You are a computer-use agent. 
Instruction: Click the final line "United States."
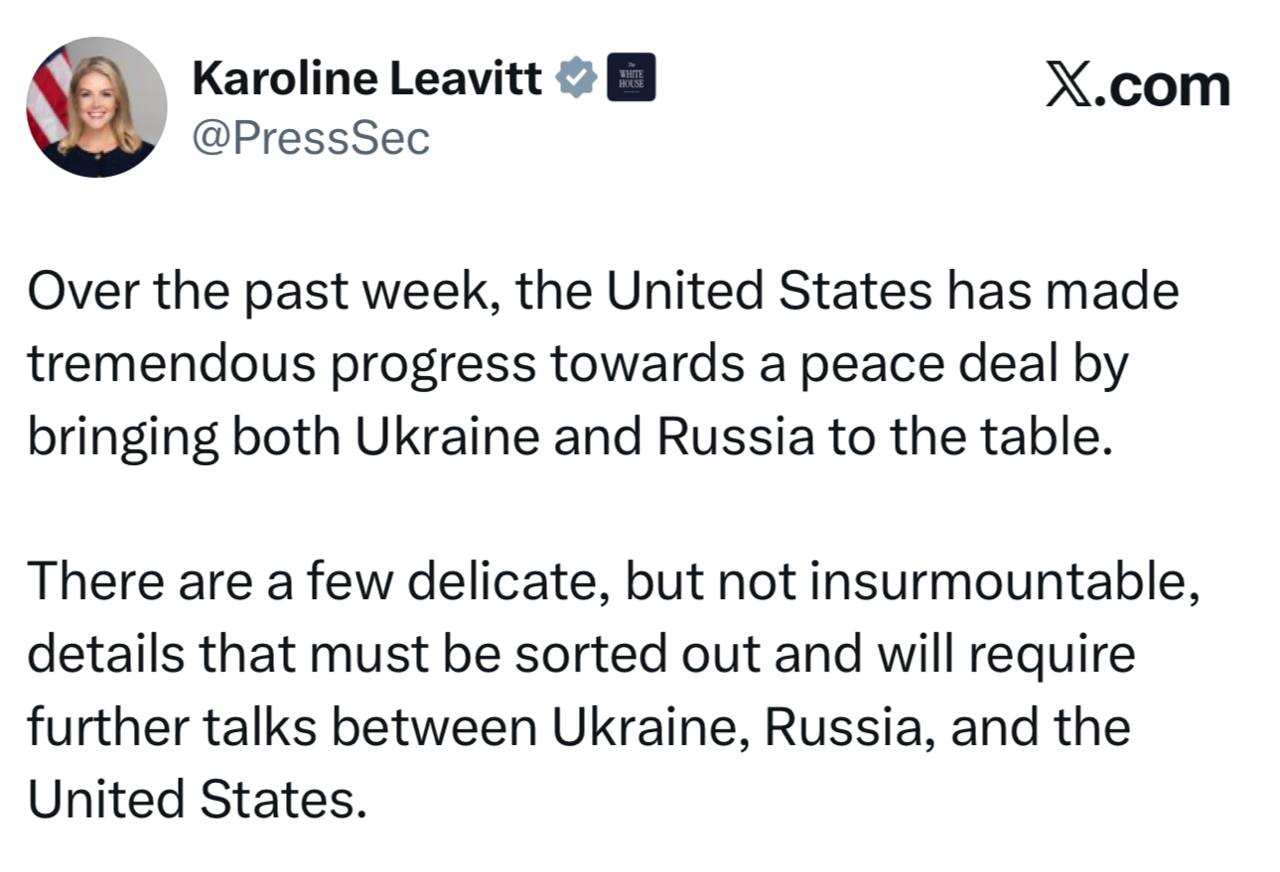[x=191, y=800]
